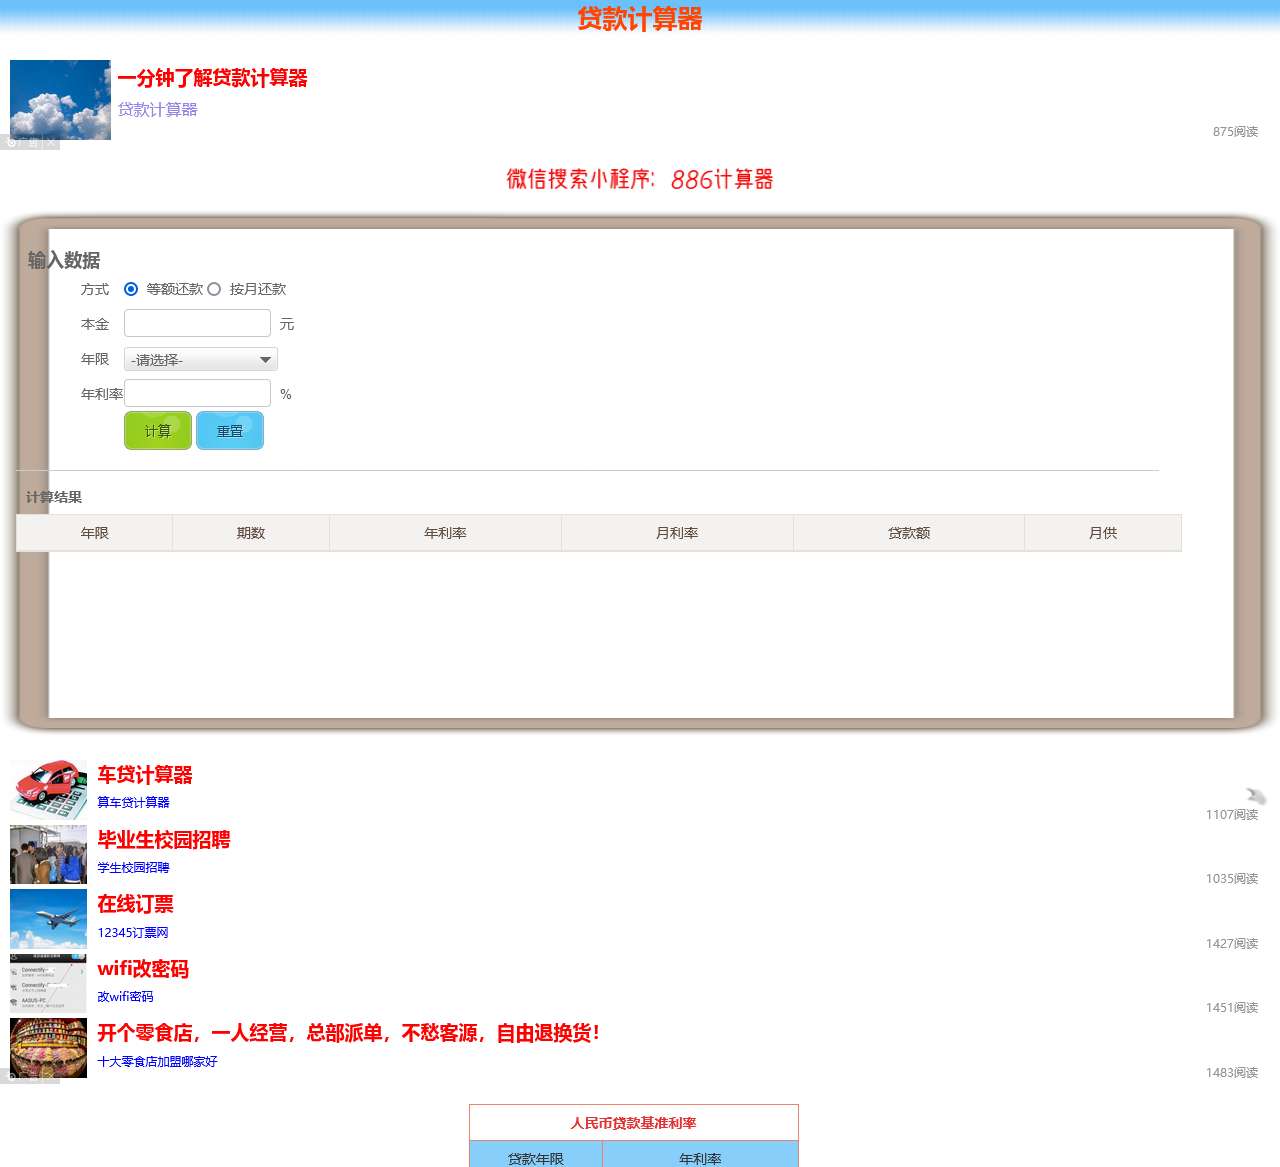Click the red car and calculator thumbnail
The image size is (1280, 1167).
(x=48, y=790)
